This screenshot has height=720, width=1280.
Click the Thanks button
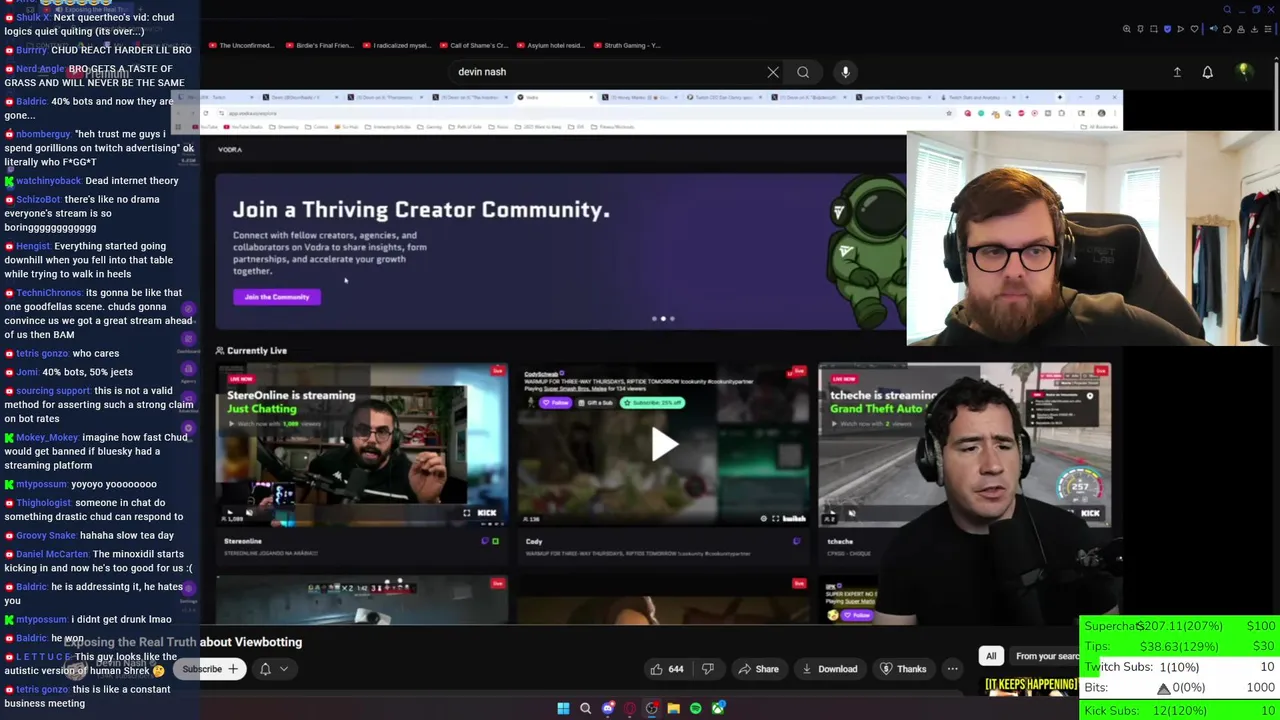coord(902,669)
